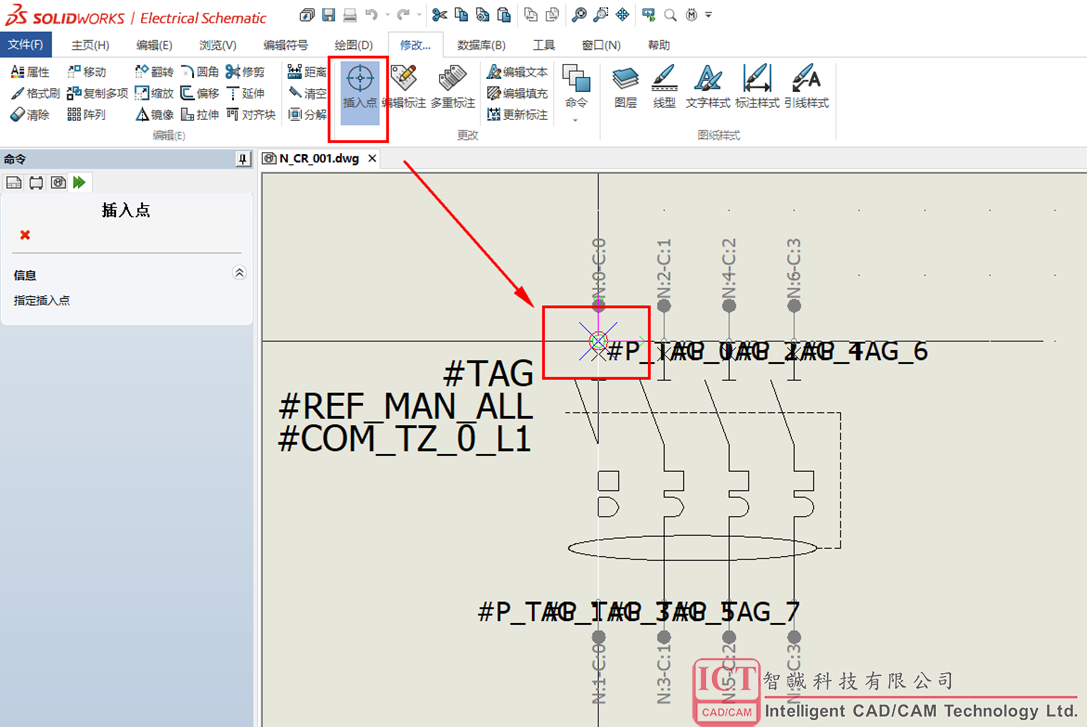Open the 标注样式 dimension style settings
Image resolution: width=1087 pixels, height=727 pixels.
tap(757, 87)
